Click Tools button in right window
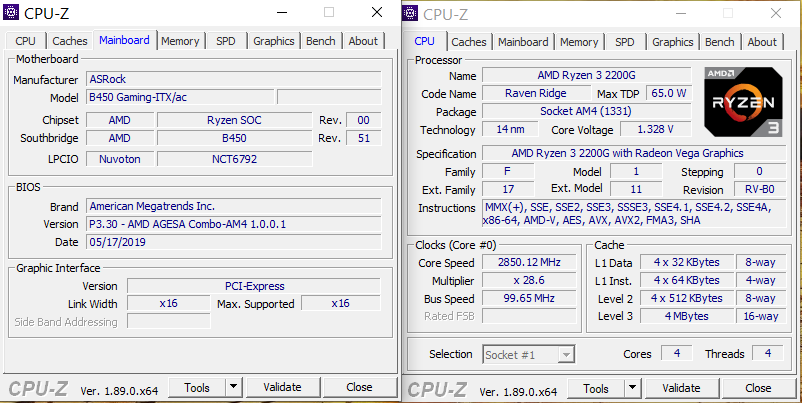This screenshot has height=403, width=802. (x=596, y=389)
